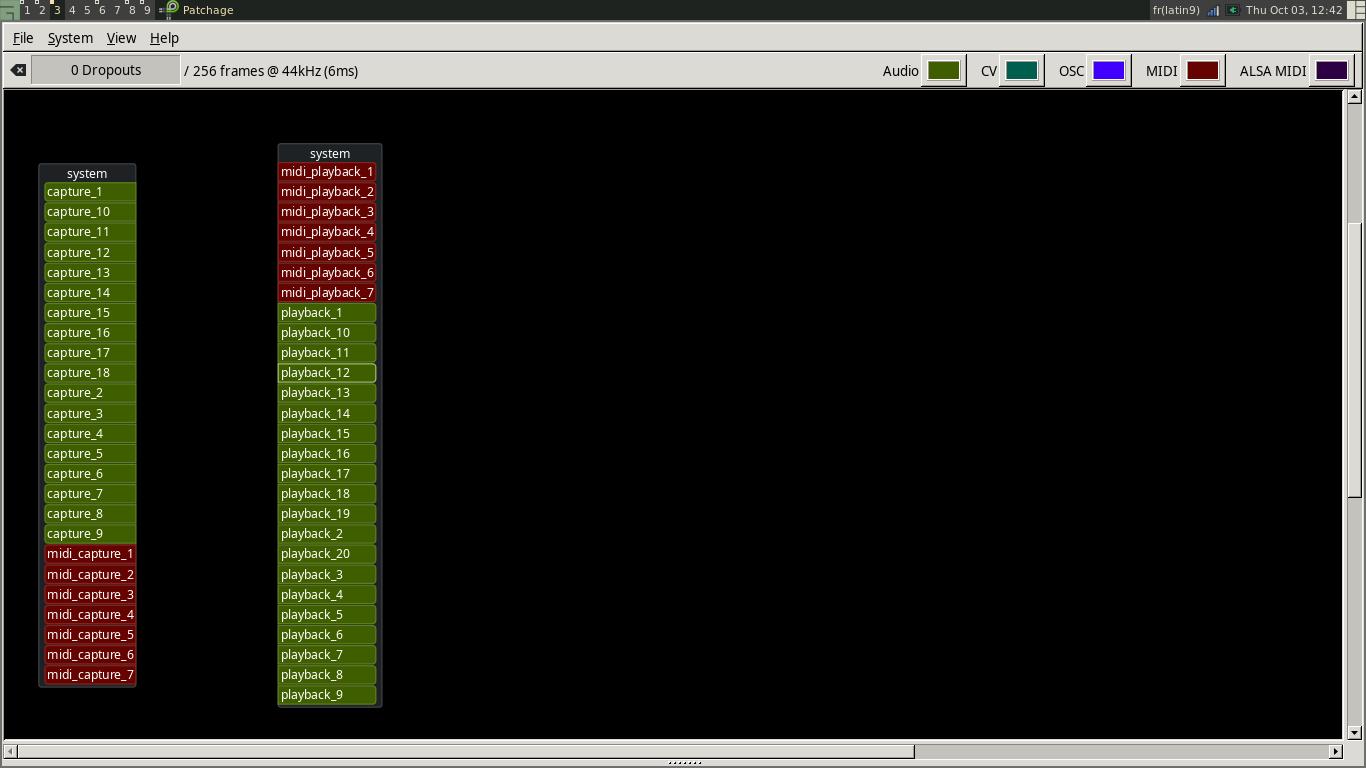1366x768 pixels.
Task: Click the Patchage icon in the taskbar
Action: (172, 9)
